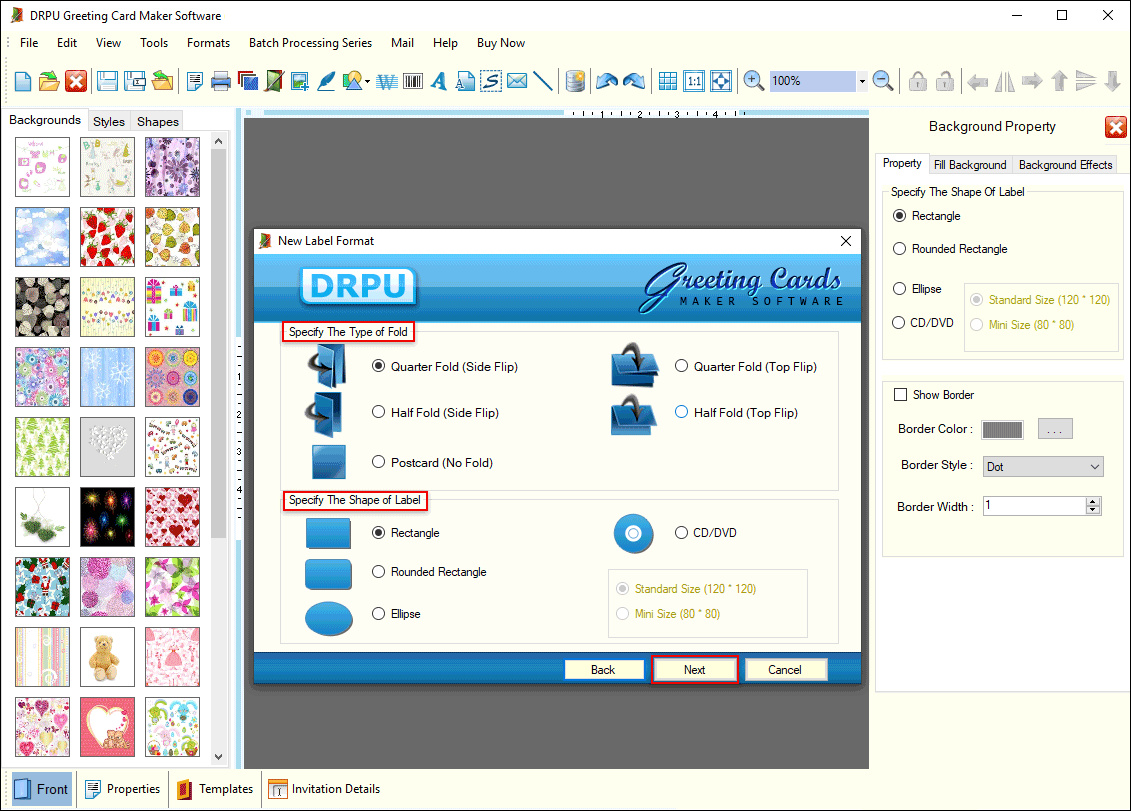Open the File menu
This screenshot has width=1131, height=811.
(29, 43)
